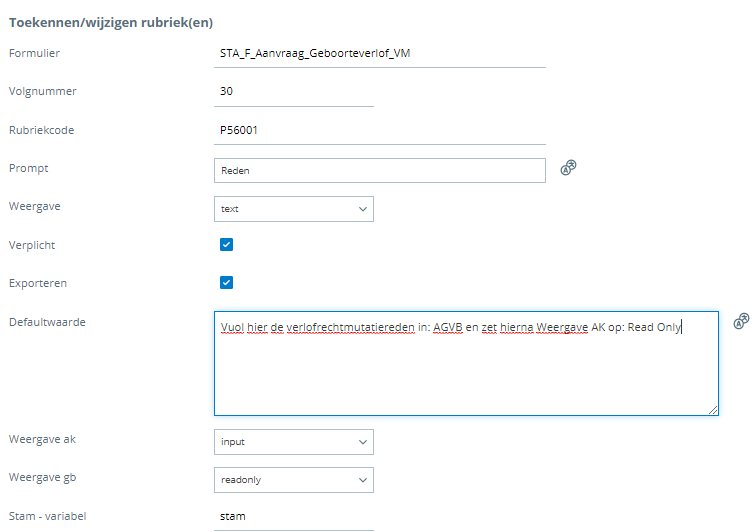The width and height of the screenshot is (756, 532).
Task: Focus the Volgnummer field containing 30
Action: coord(294,92)
